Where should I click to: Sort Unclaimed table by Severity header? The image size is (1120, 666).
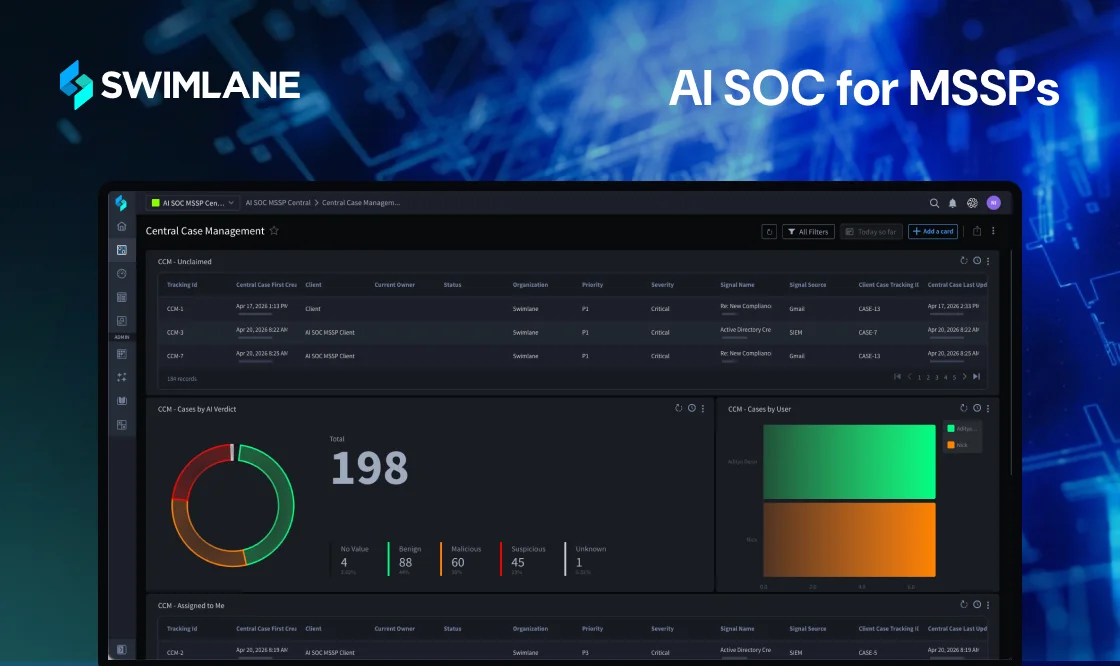(662, 284)
